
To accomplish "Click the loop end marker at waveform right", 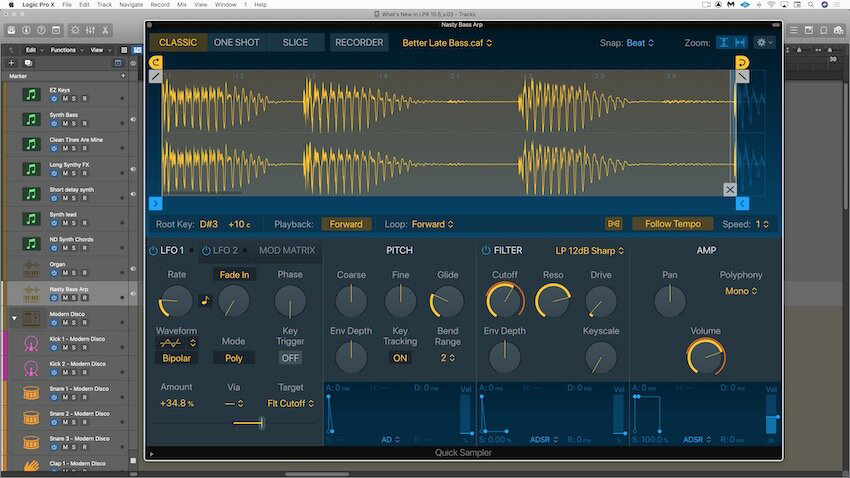I will pos(742,62).
